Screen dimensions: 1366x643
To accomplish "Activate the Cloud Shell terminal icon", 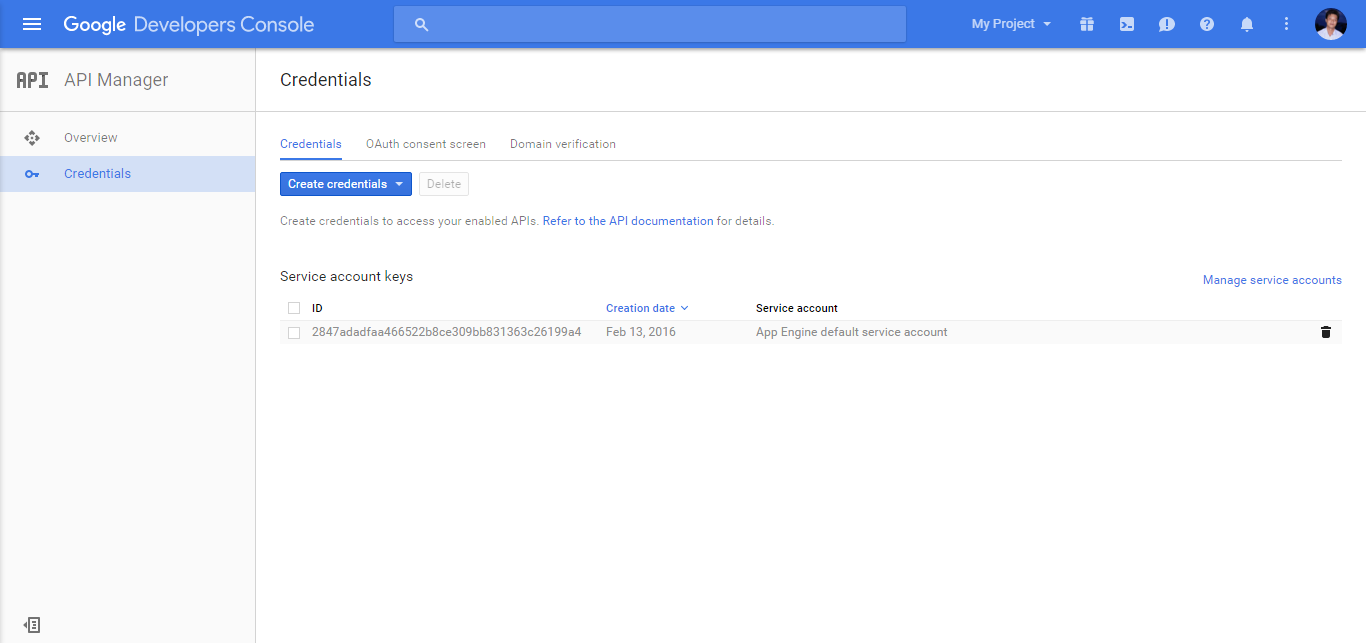I will click(1127, 24).
